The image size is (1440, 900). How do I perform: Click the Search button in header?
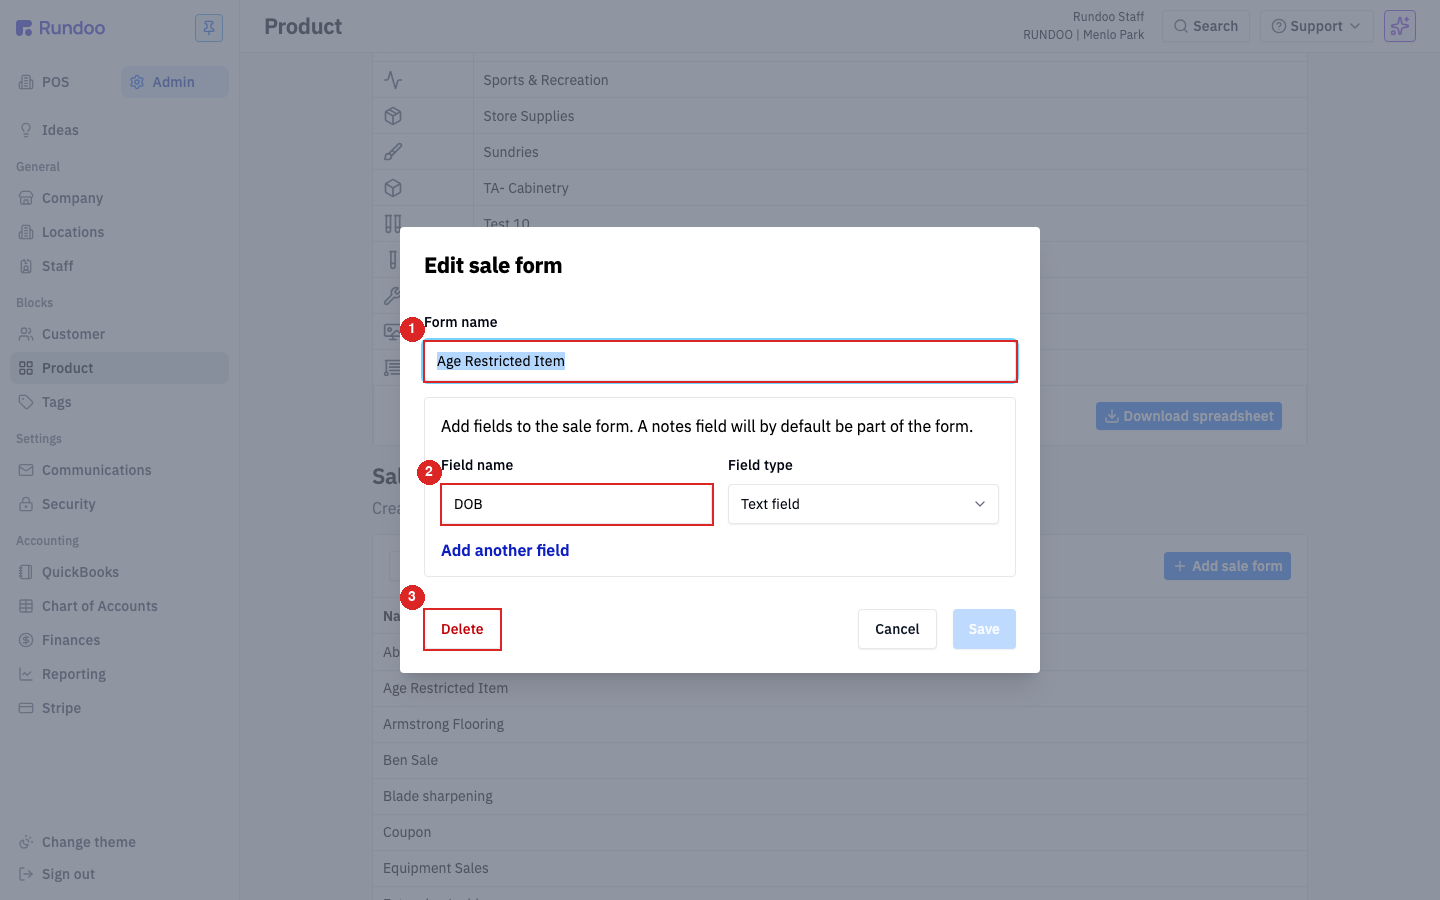point(1206,26)
